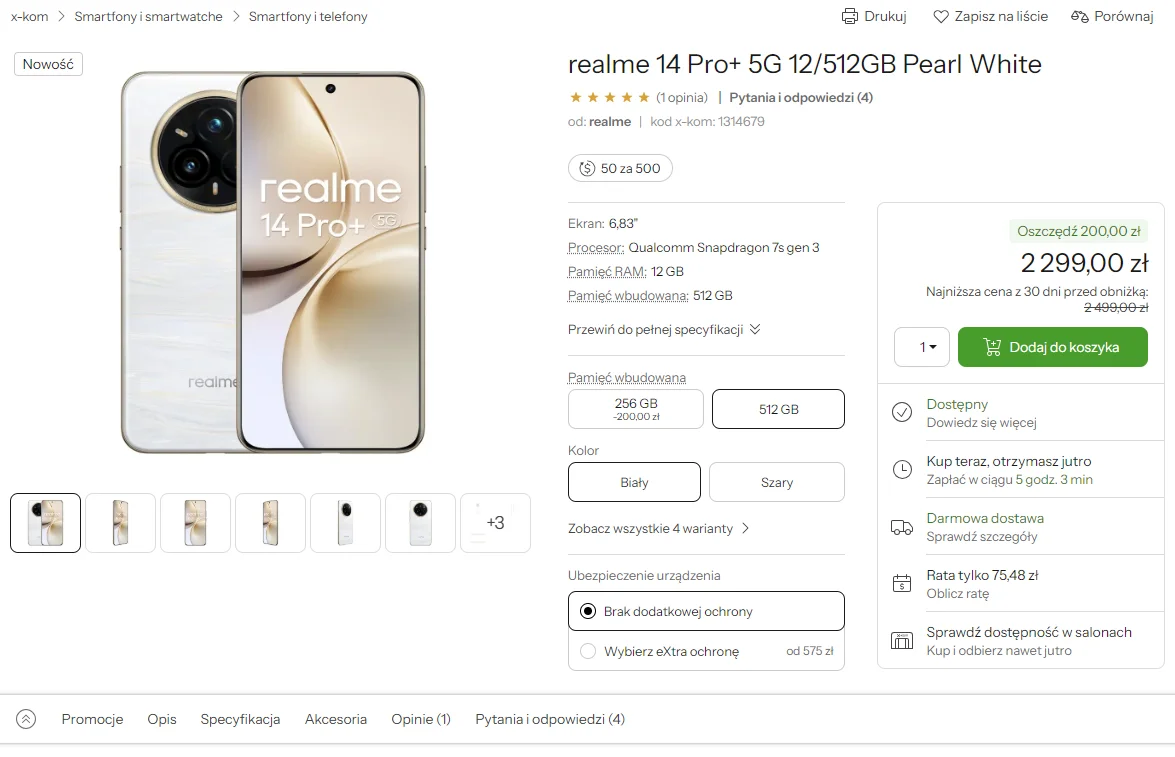Choose the 256 GB storage variant

(x=635, y=409)
